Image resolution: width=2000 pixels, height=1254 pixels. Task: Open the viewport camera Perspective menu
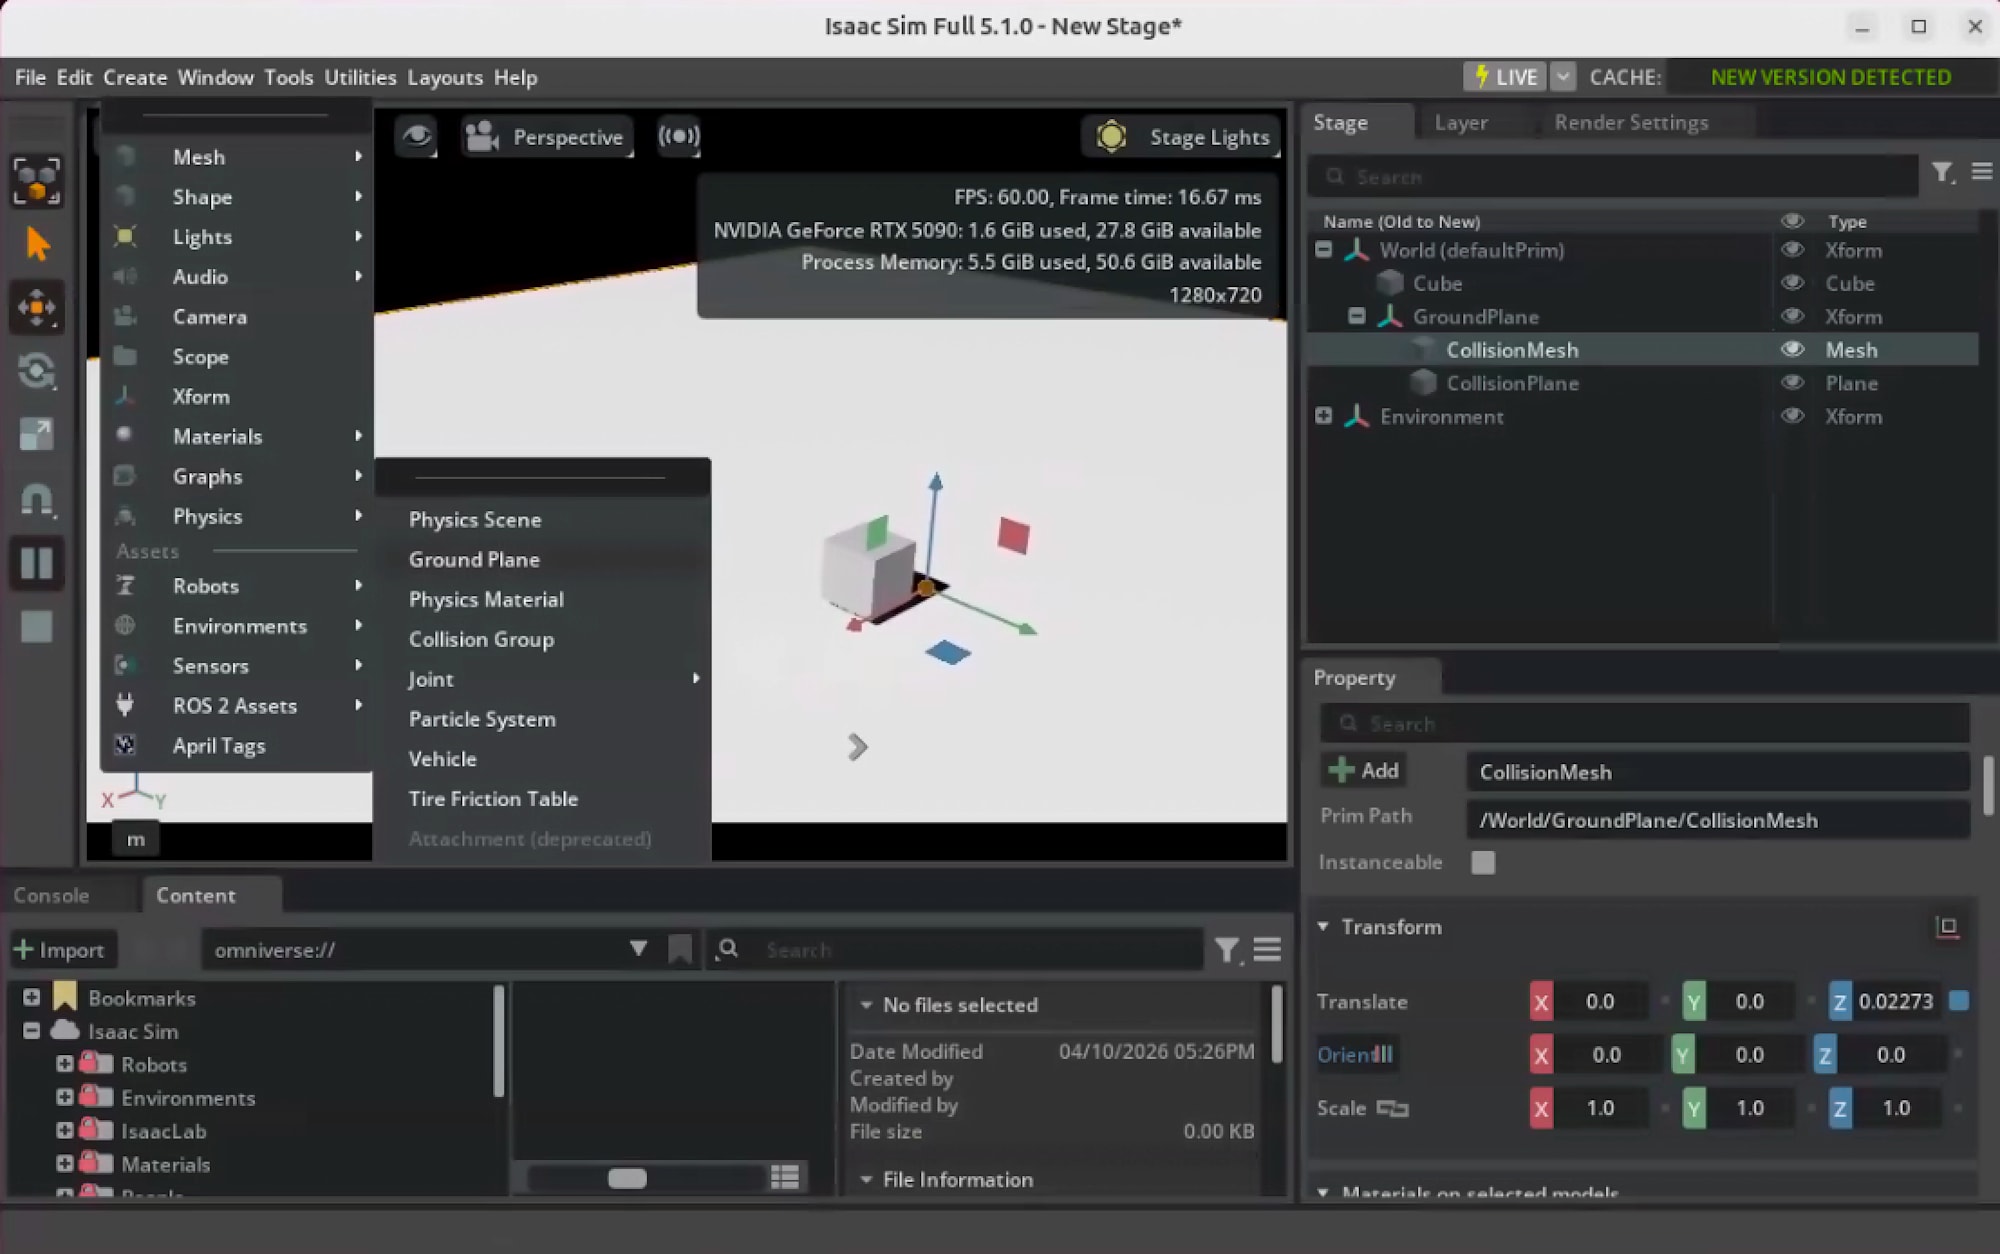(x=547, y=137)
